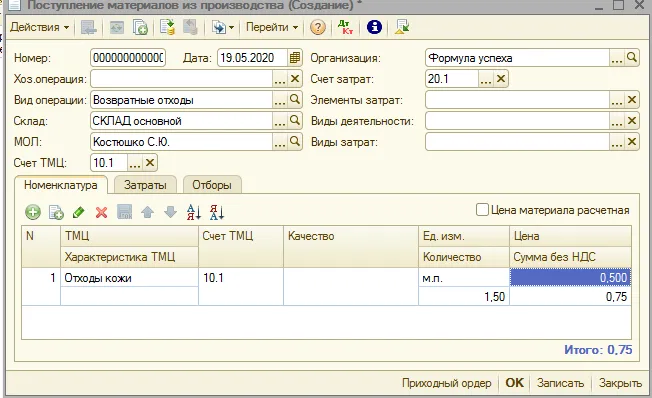Viewport: 652px width, 398px height.
Task: Click the magnifier icon for МОЛ
Action: point(295,142)
